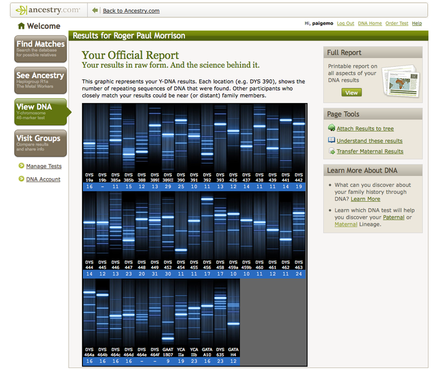Click the Learn More About DNA panel header
Viewport: 445px width, 375px height.
tap(373, 170)
